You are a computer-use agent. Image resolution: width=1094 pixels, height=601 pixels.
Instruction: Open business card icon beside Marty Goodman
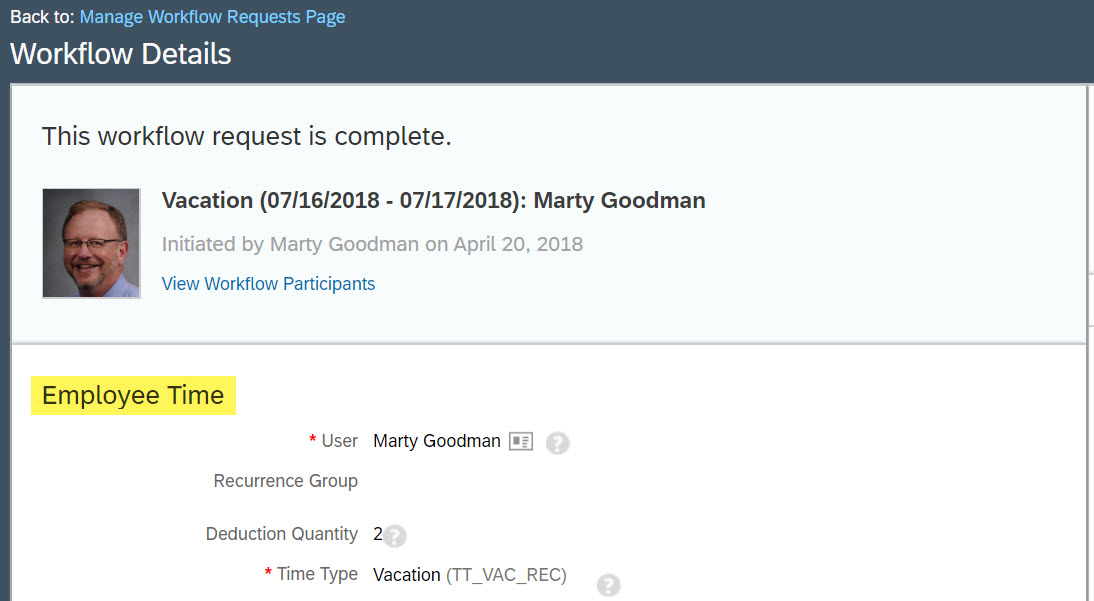pos(521,441)
